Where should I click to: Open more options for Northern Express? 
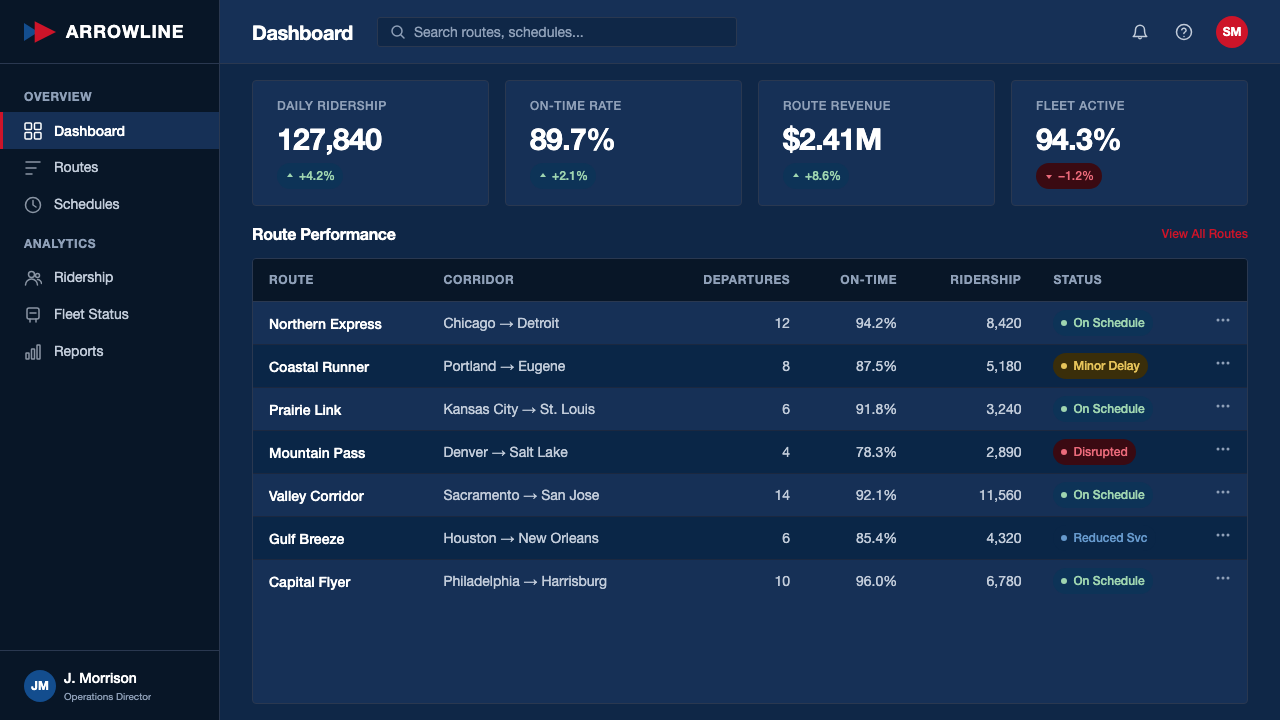coord(1223,320)
